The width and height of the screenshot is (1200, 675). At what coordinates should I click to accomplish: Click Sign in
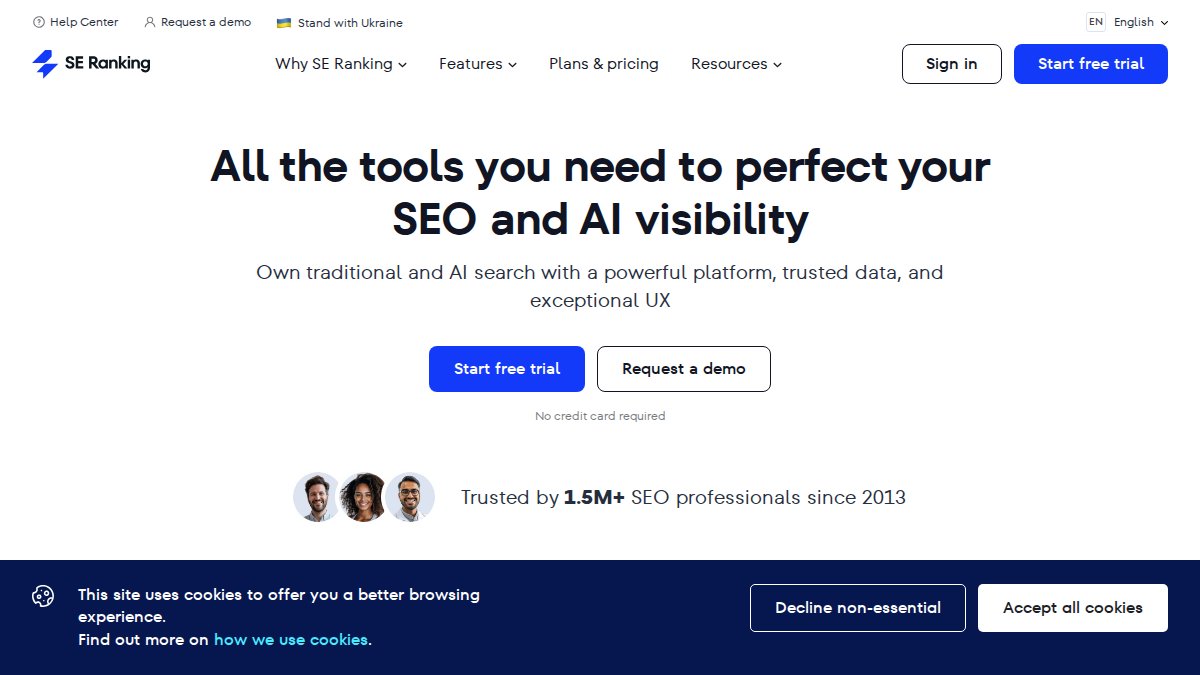(x=951, y=63)
